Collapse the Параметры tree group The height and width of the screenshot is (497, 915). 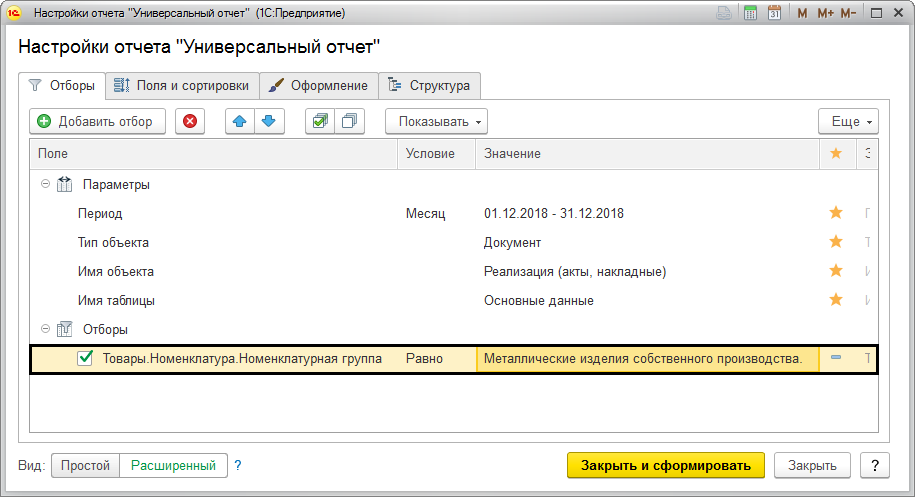pyautogui.click(x=45, y=185)
